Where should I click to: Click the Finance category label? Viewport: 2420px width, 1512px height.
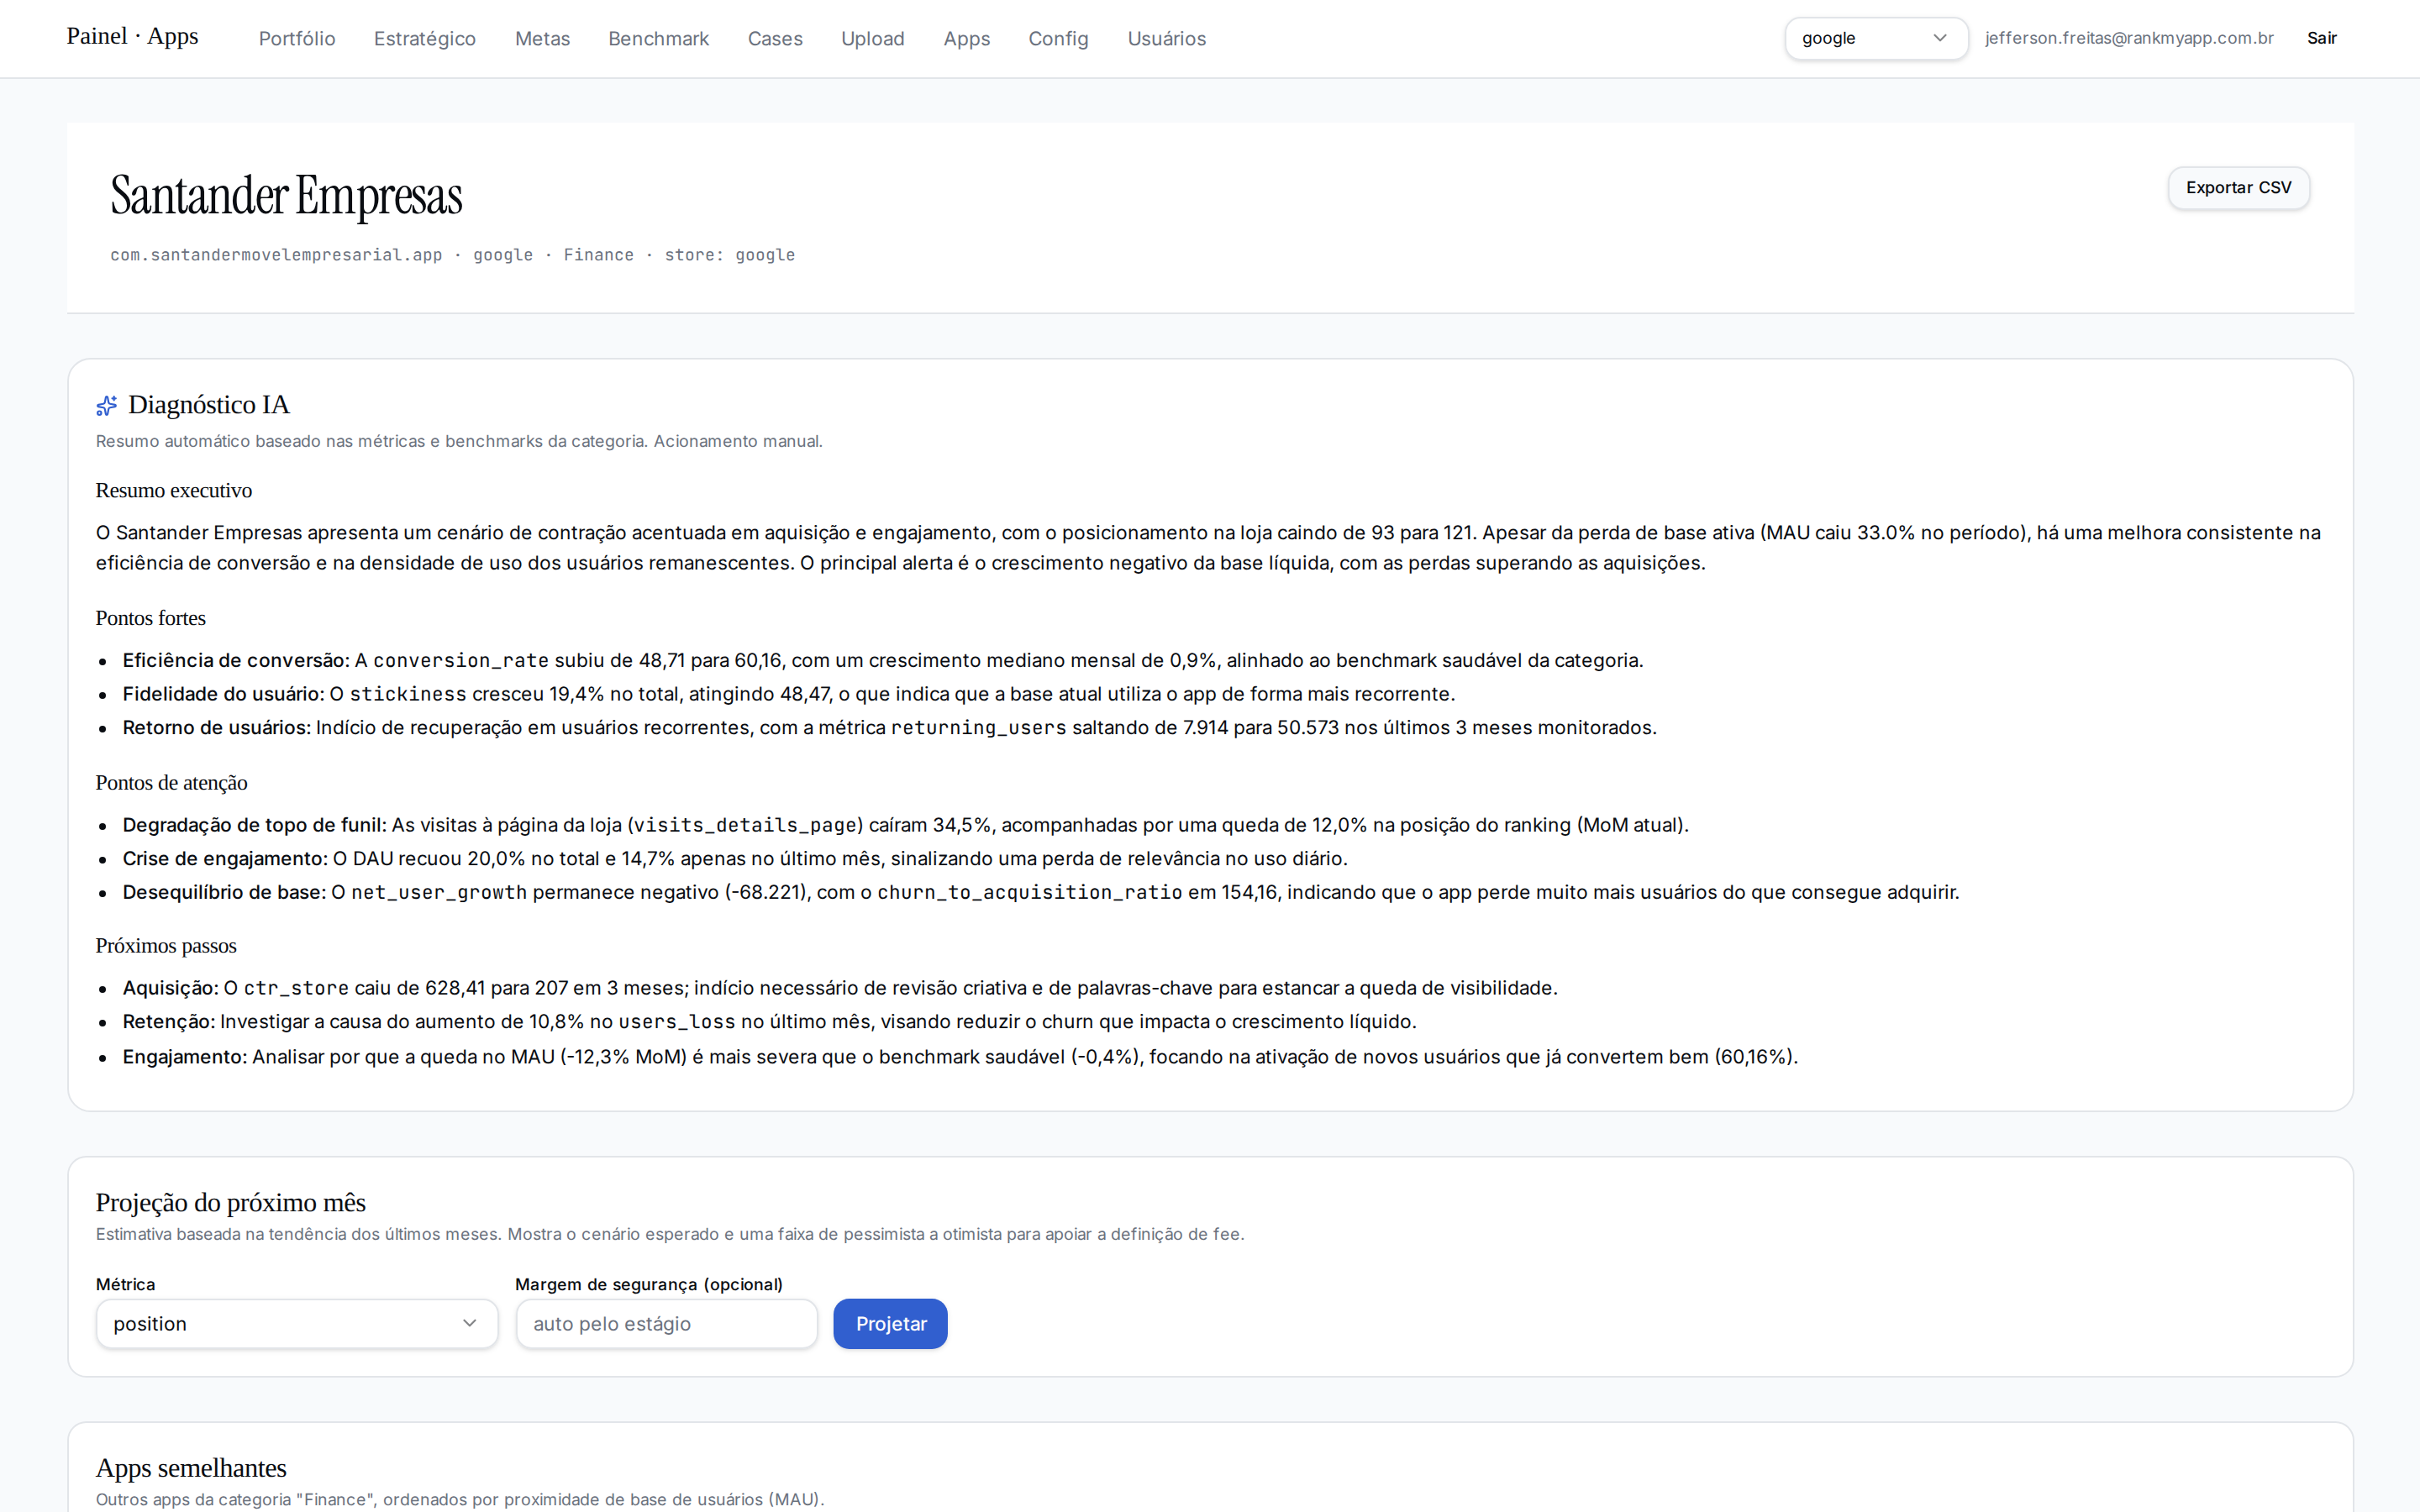598,255
